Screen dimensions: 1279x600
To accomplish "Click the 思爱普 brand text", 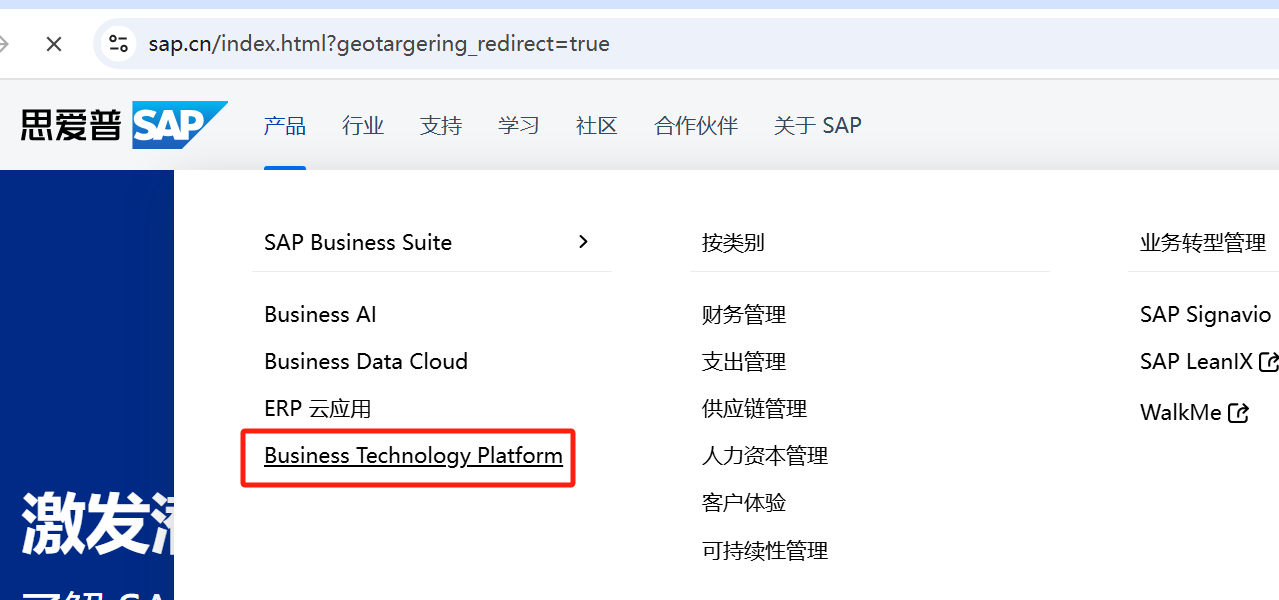I will [x=71, y=125].
